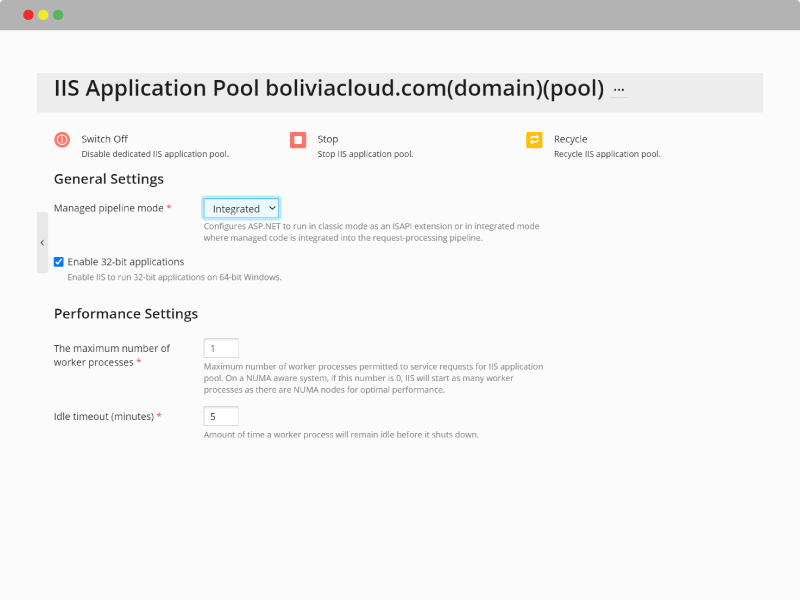Click the yellow Recycle arrows icon
Viewport: 800px width, 600px height.
534,140
